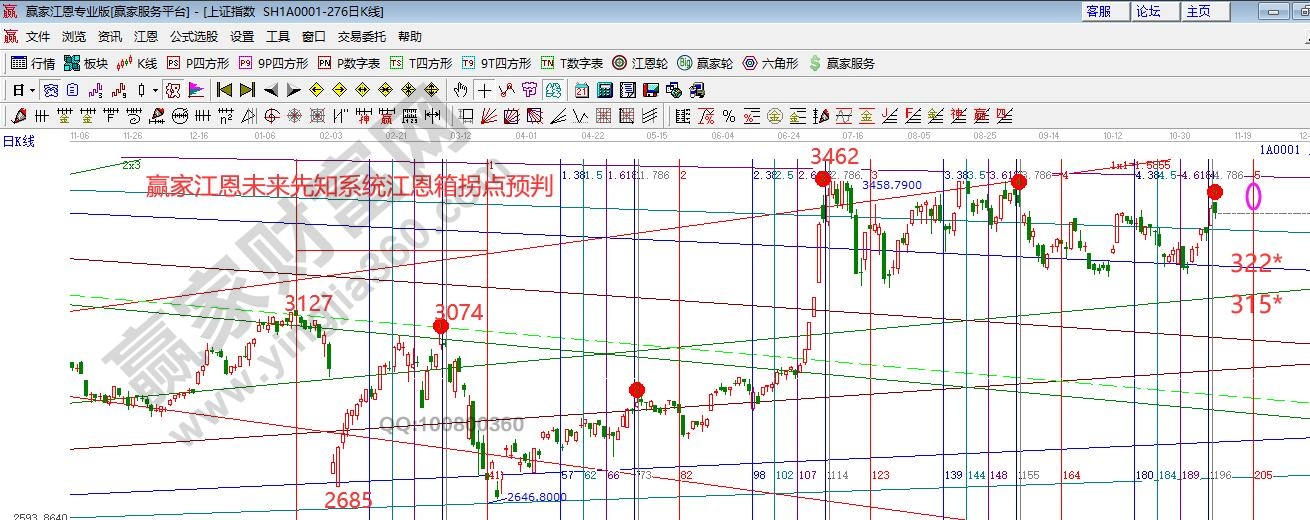Click the 客服 button
This screenshot has height=520, width=1310.
click(x=1098, y=11)
